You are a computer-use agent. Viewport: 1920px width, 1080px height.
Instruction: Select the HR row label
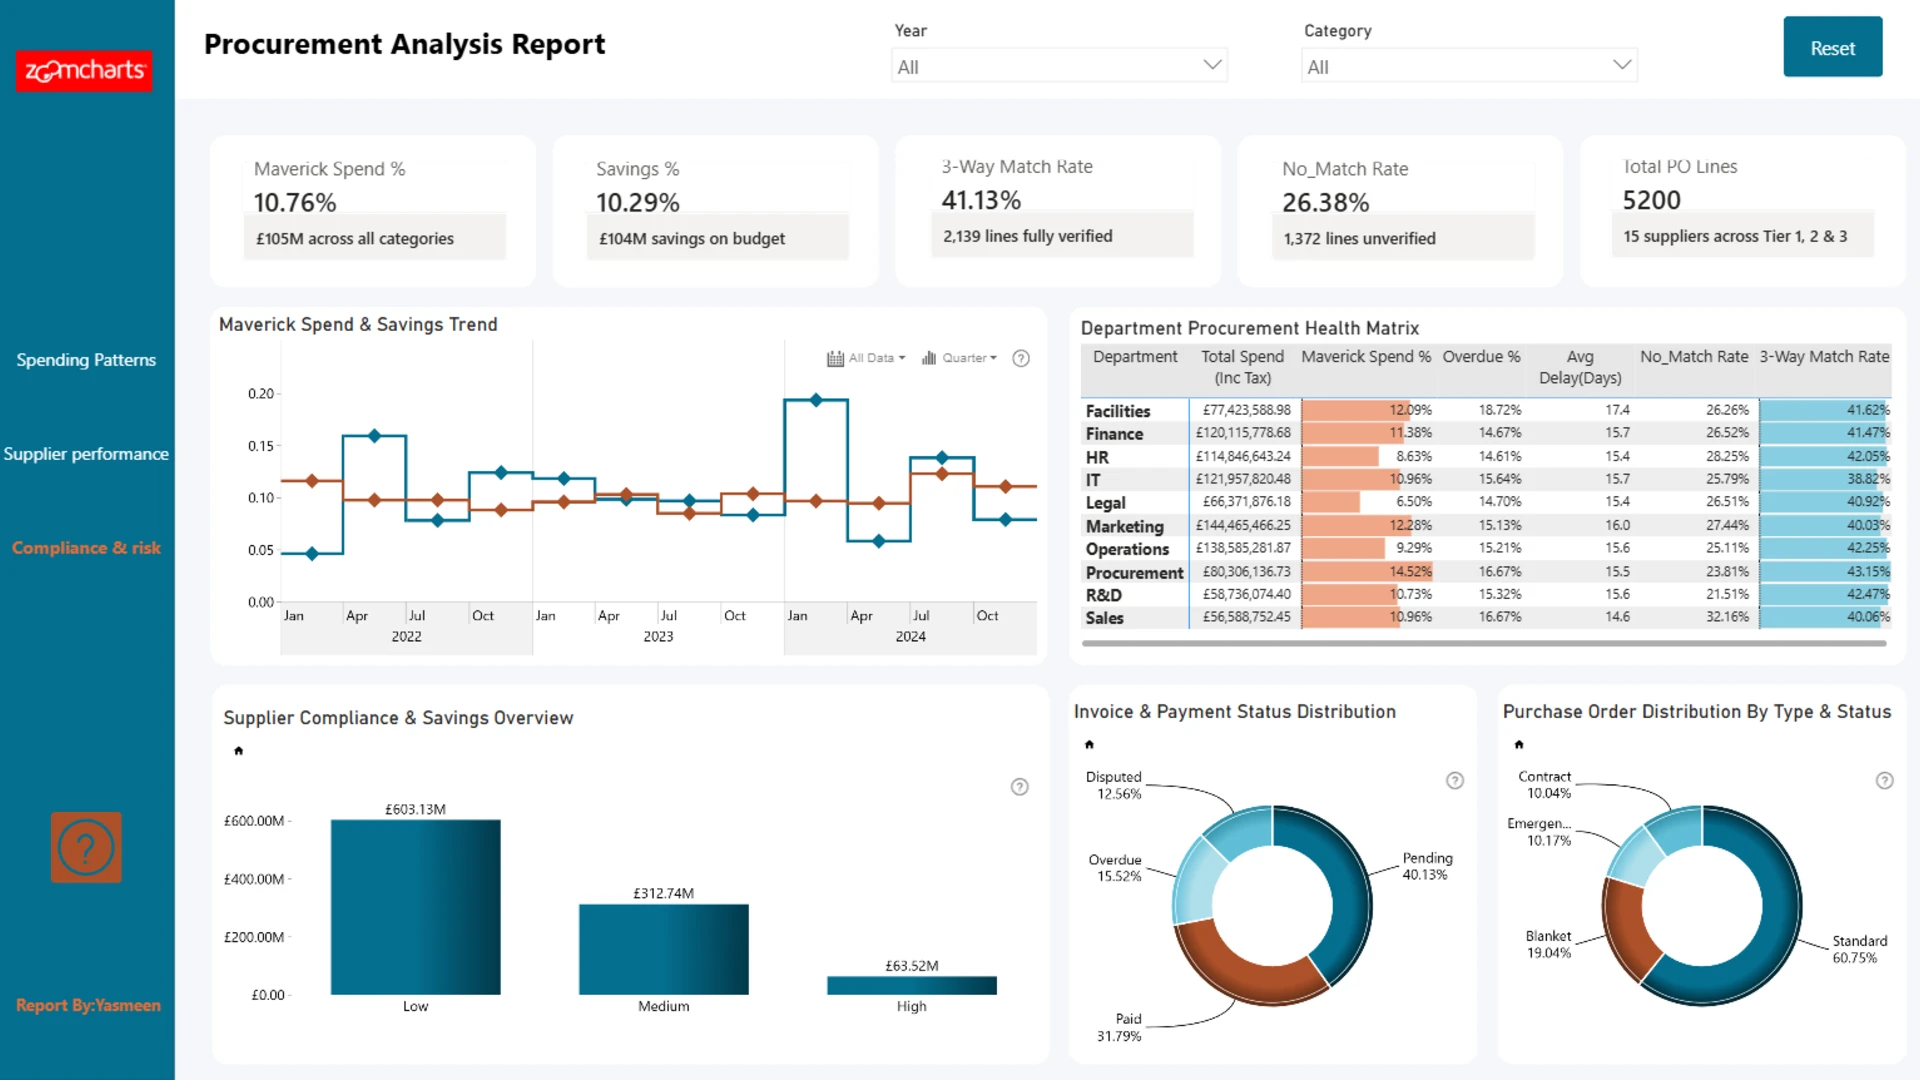[x=1097, y=457]
